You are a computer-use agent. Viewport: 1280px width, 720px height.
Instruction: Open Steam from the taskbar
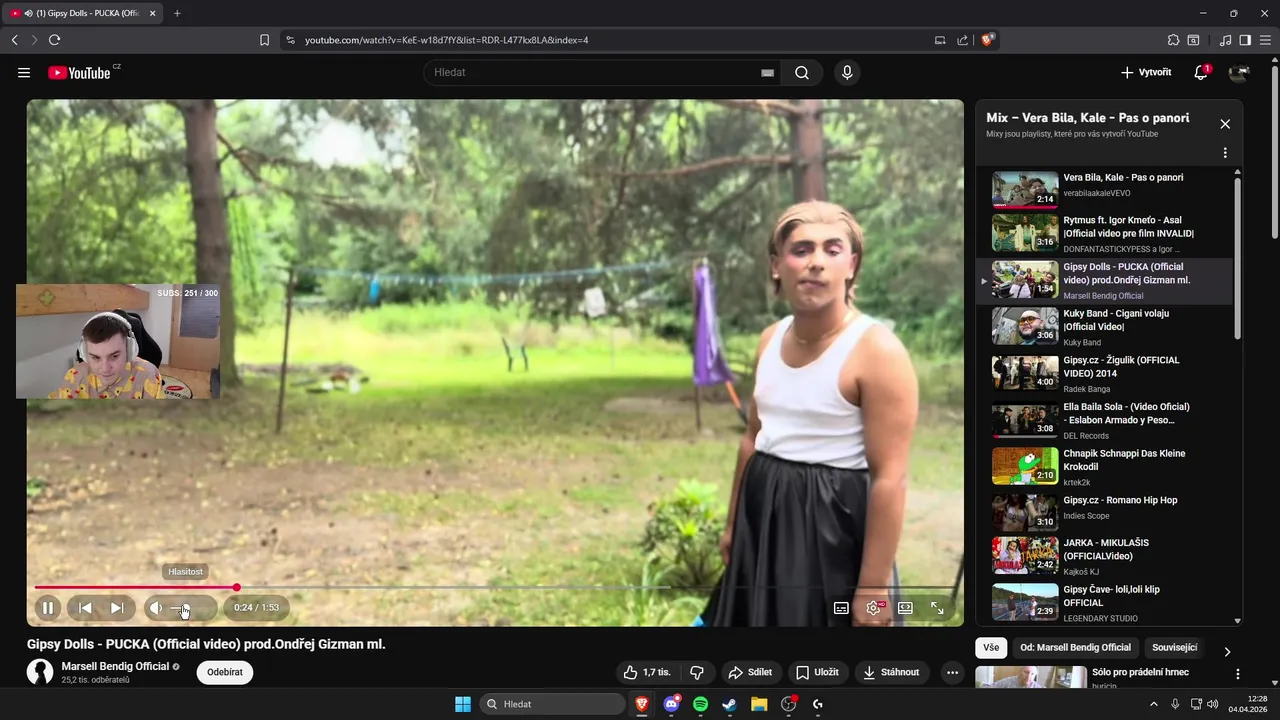729,704
